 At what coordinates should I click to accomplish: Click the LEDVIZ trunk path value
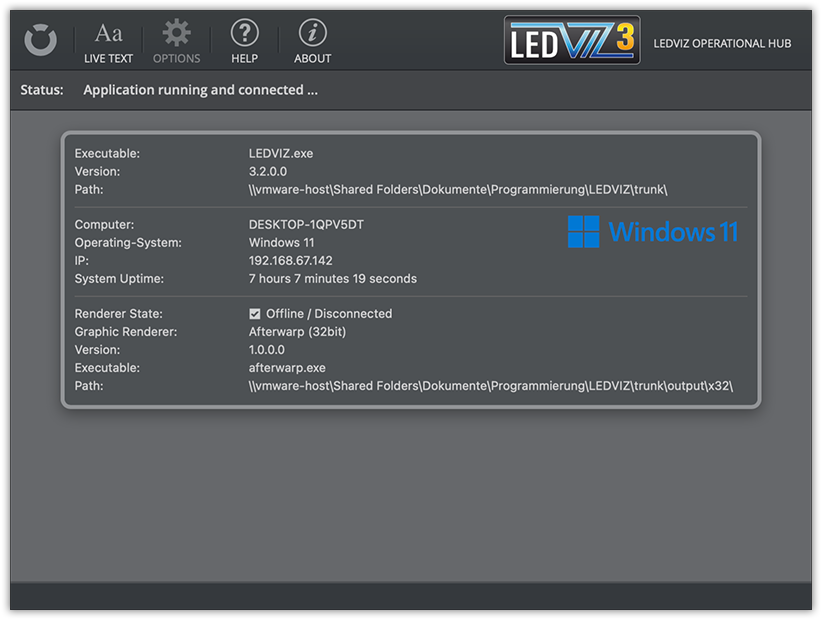tap(458, 190)
